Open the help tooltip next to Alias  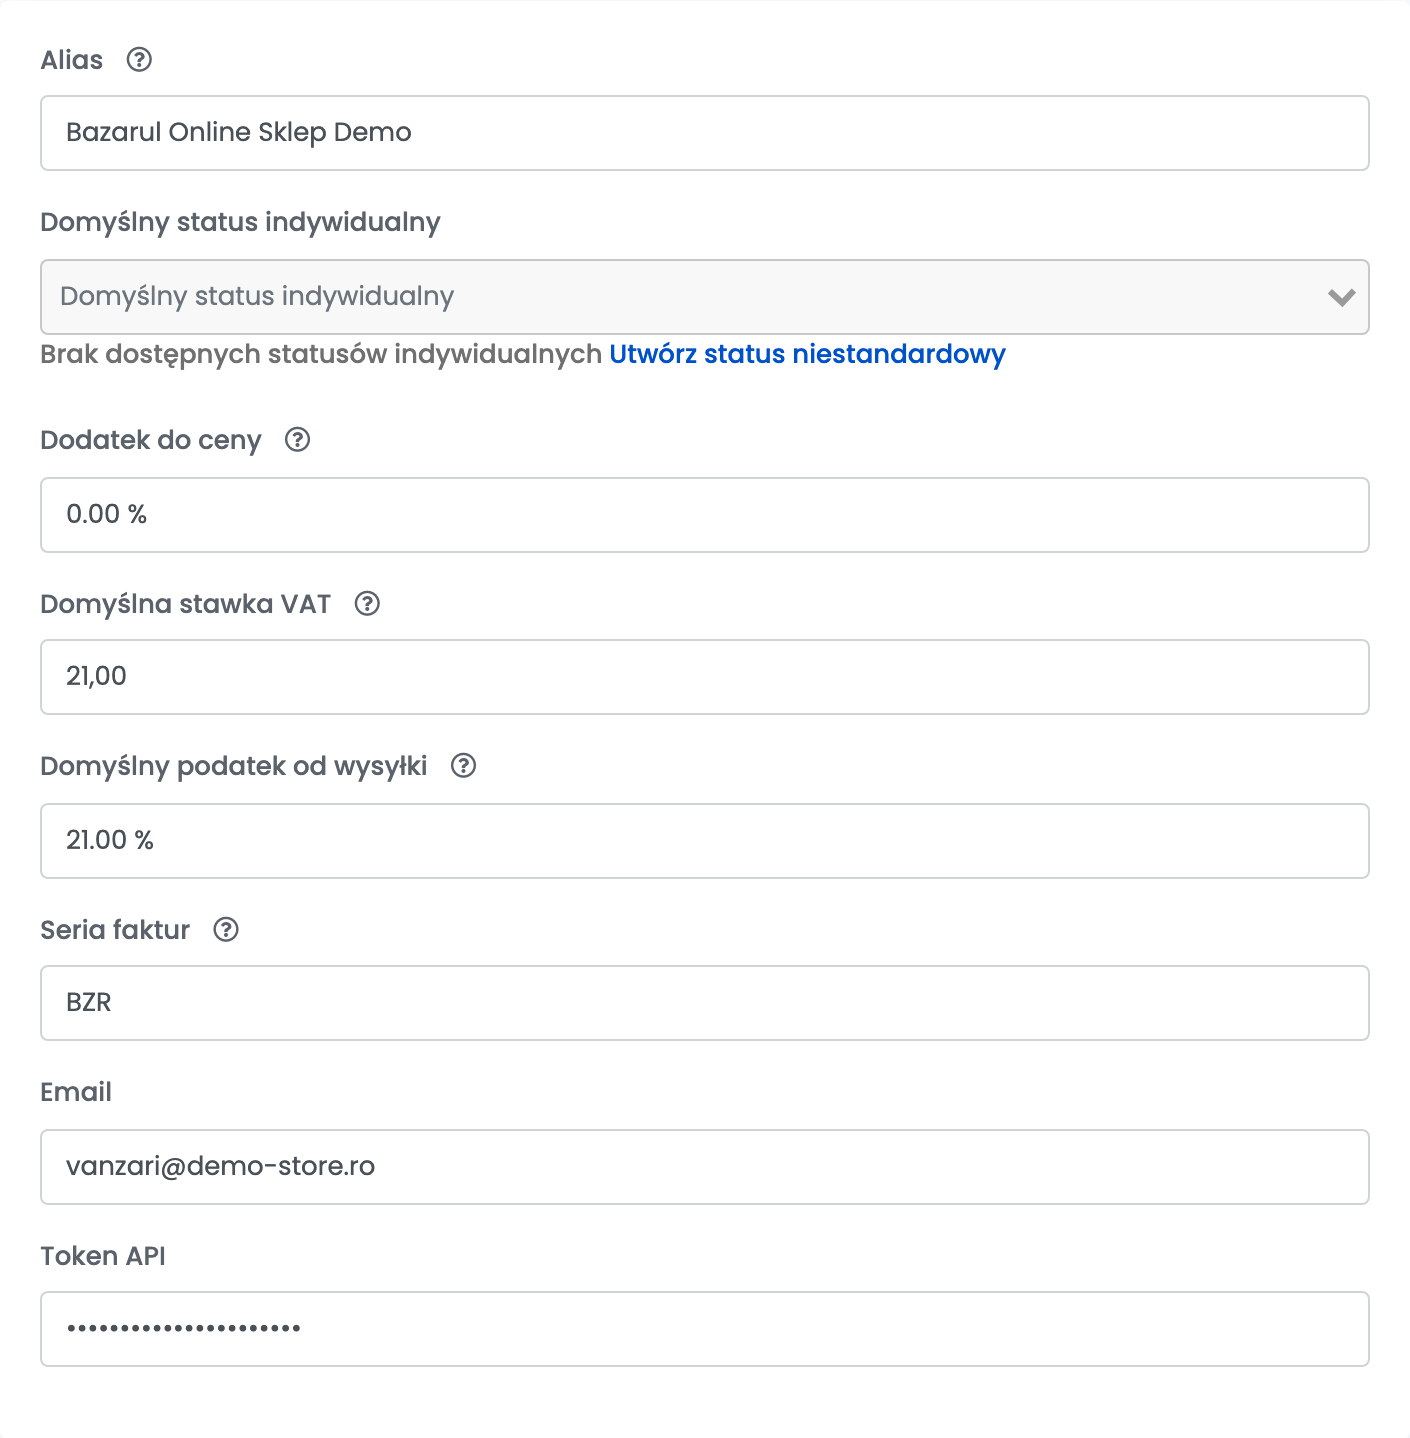point(139,60)
